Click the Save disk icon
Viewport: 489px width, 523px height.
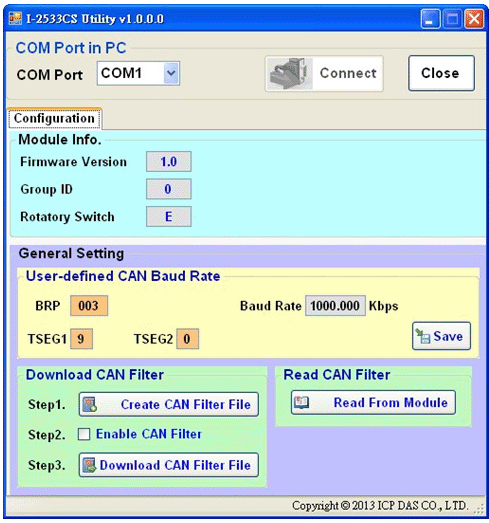[423, 336]
